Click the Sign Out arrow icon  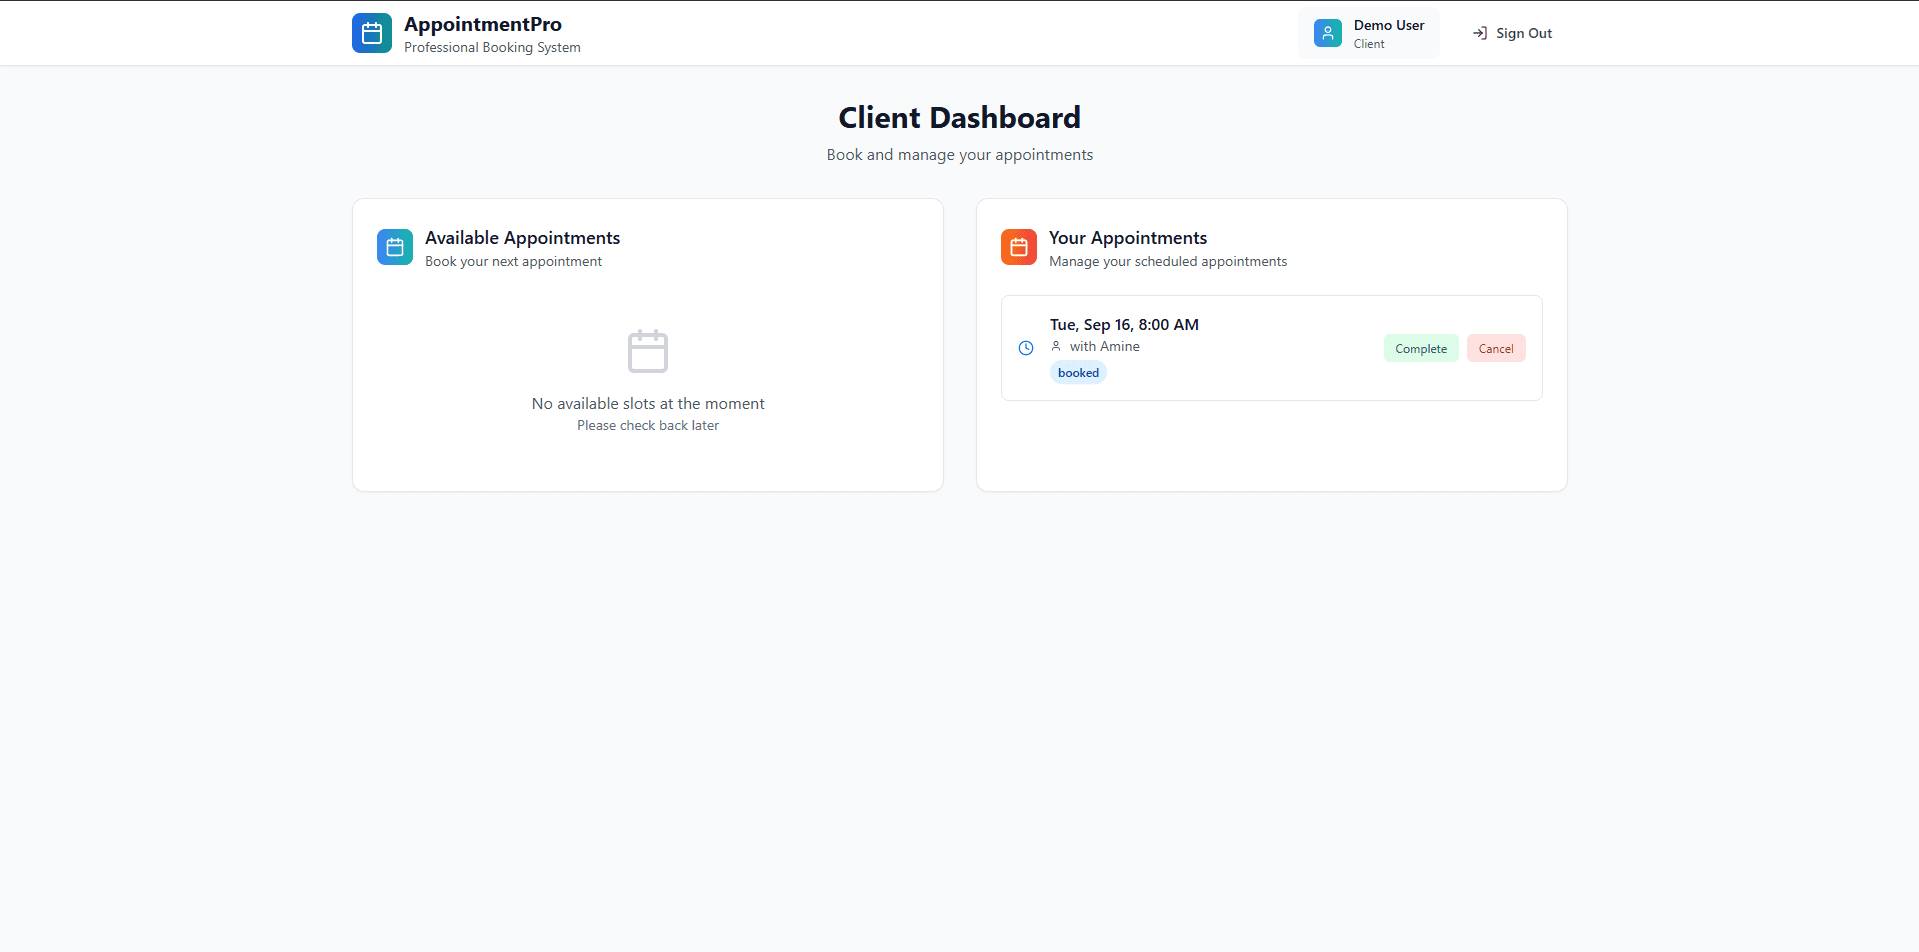tap(1480, 33)
